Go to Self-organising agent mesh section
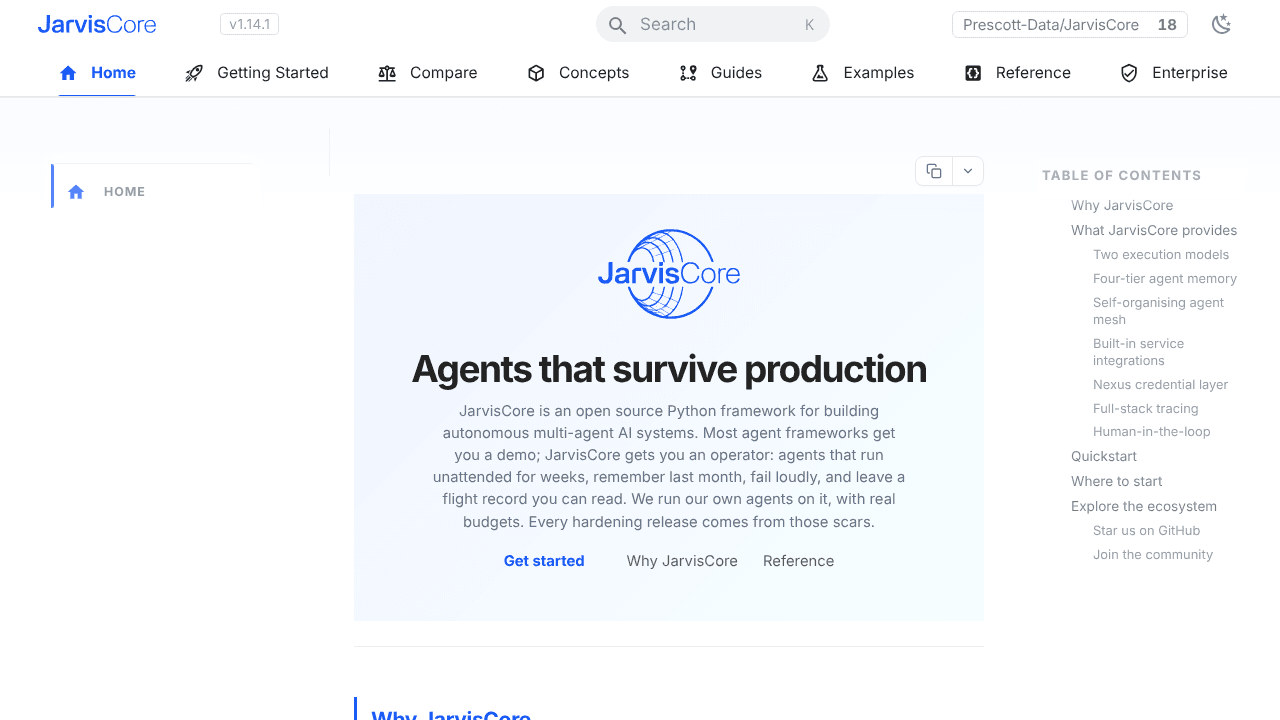Image resolution: width=1280 pixels, height=720 pixels. point(1158,311)
